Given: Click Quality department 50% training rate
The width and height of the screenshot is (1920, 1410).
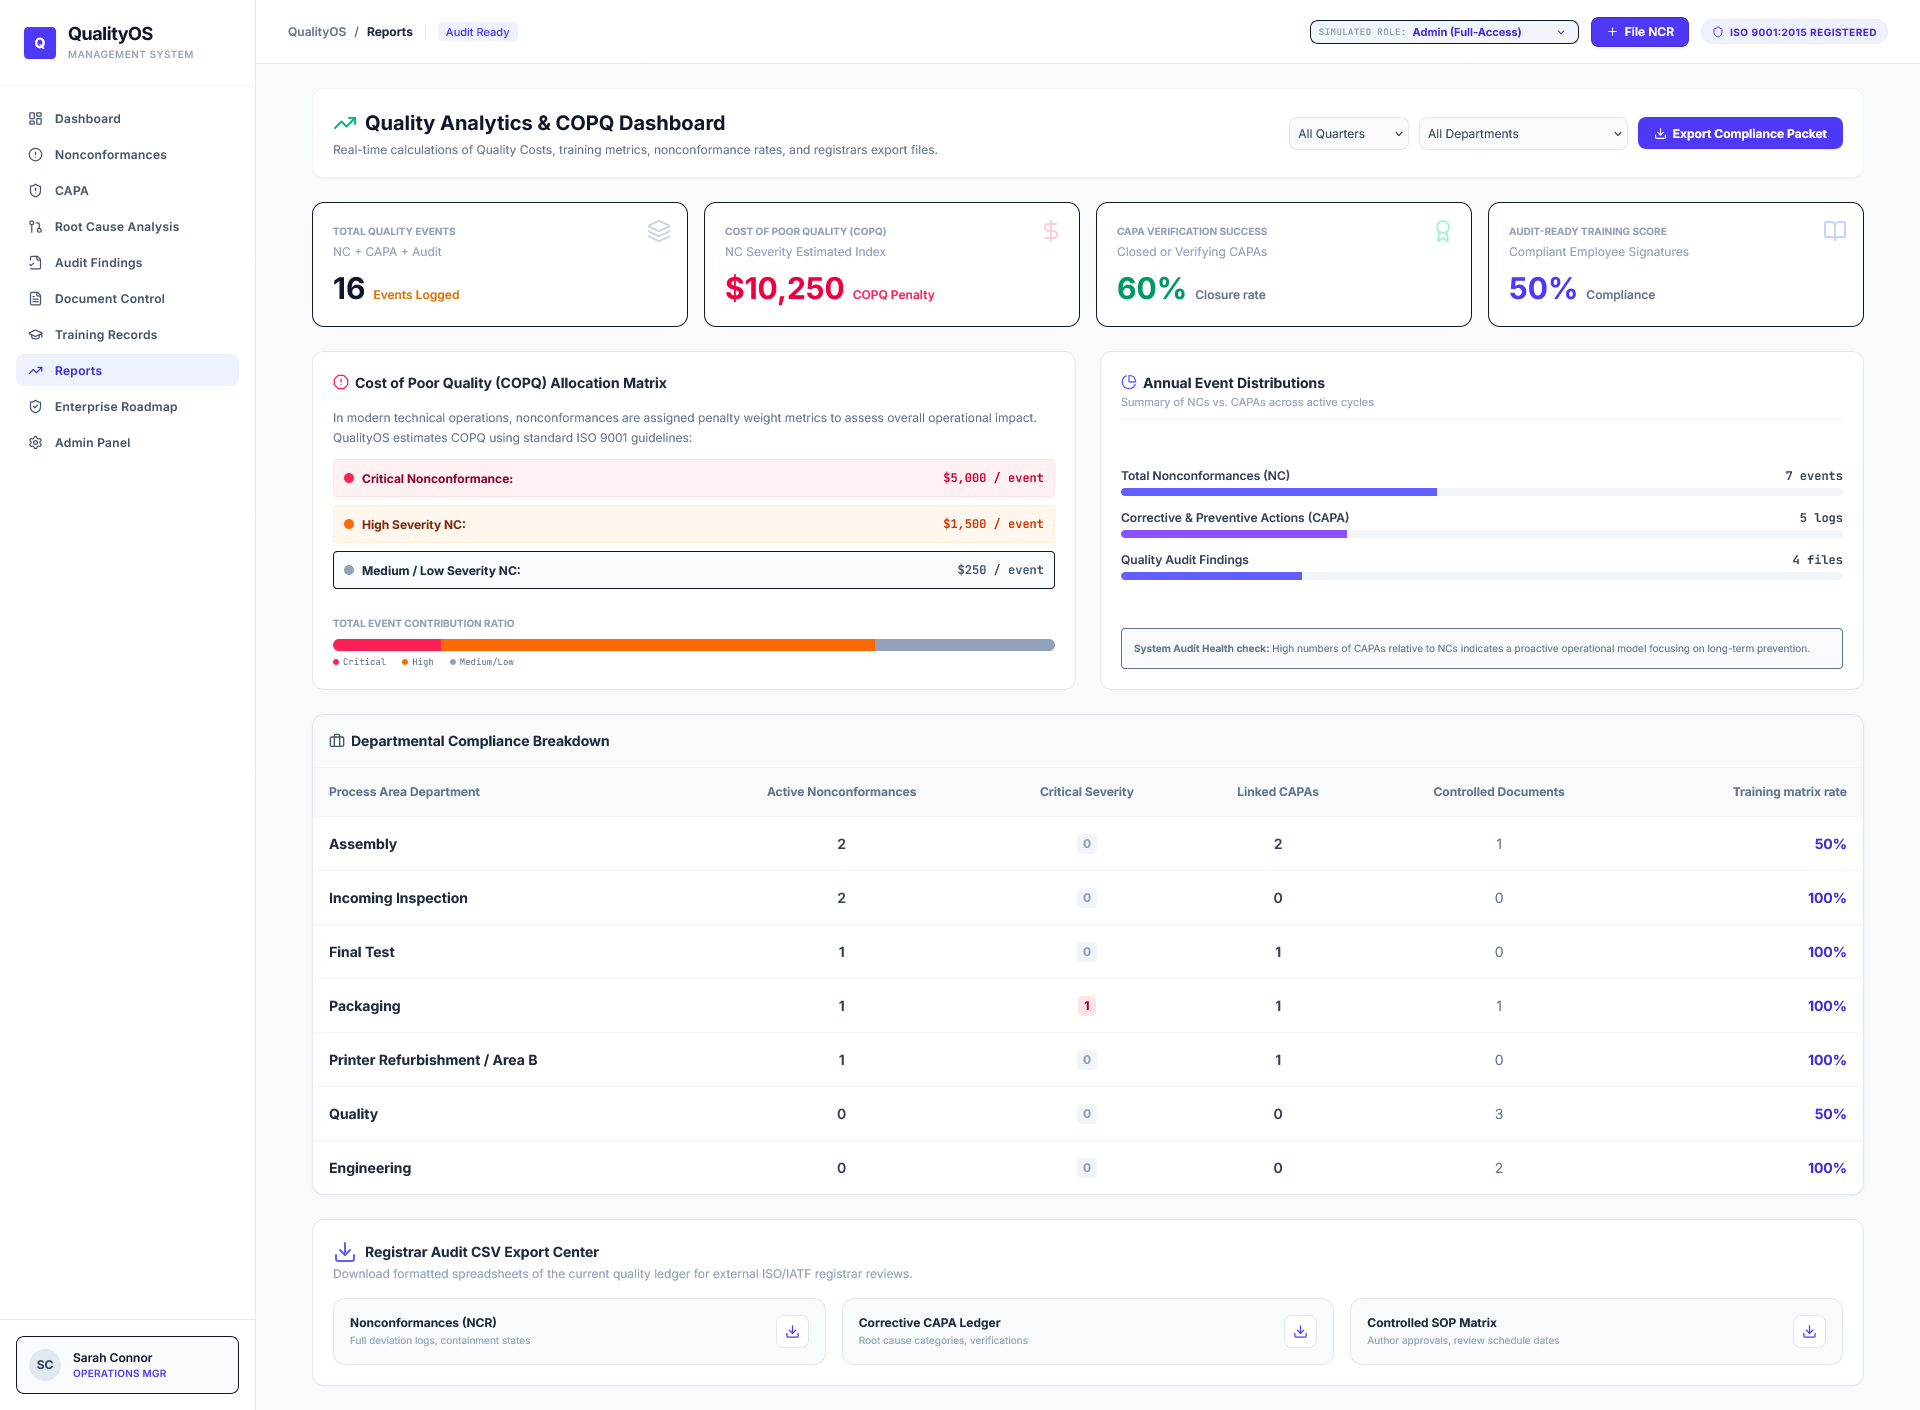Looking at the screenshot, I should pos(1830,1114).
